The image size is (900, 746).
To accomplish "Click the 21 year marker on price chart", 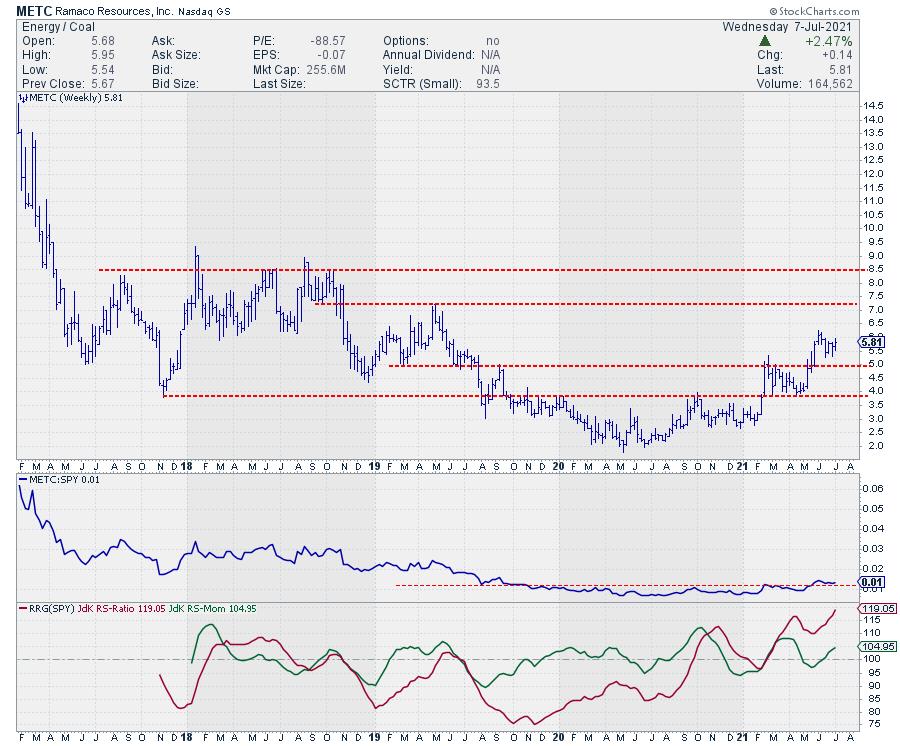I will 741,466.
